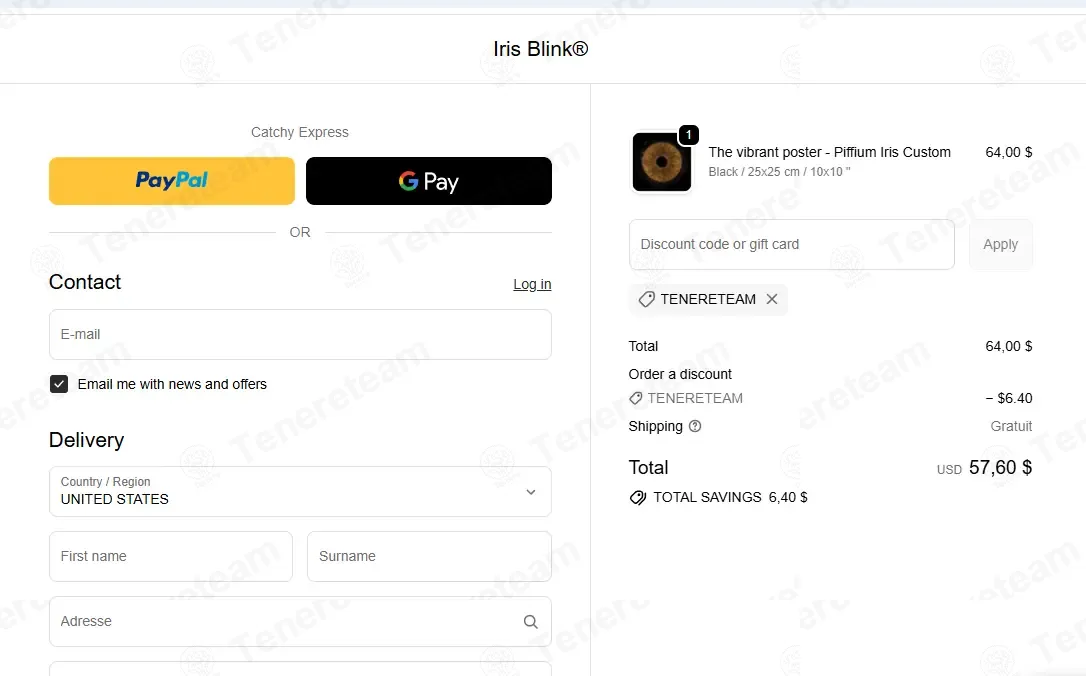
Task: Select the First name field
Action: coord(170,556)
